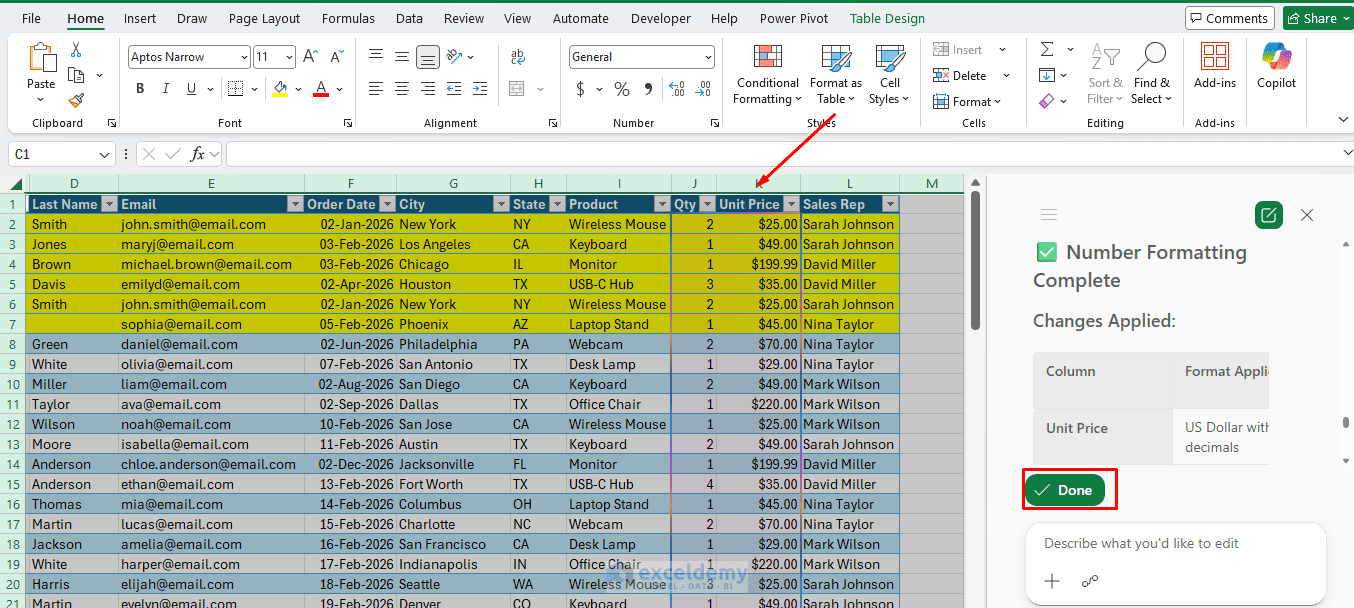The width and height of the screenshot is (1354, 608).
Task: Click the Insert Function fx icon
Action: click(x=198, y=154)
